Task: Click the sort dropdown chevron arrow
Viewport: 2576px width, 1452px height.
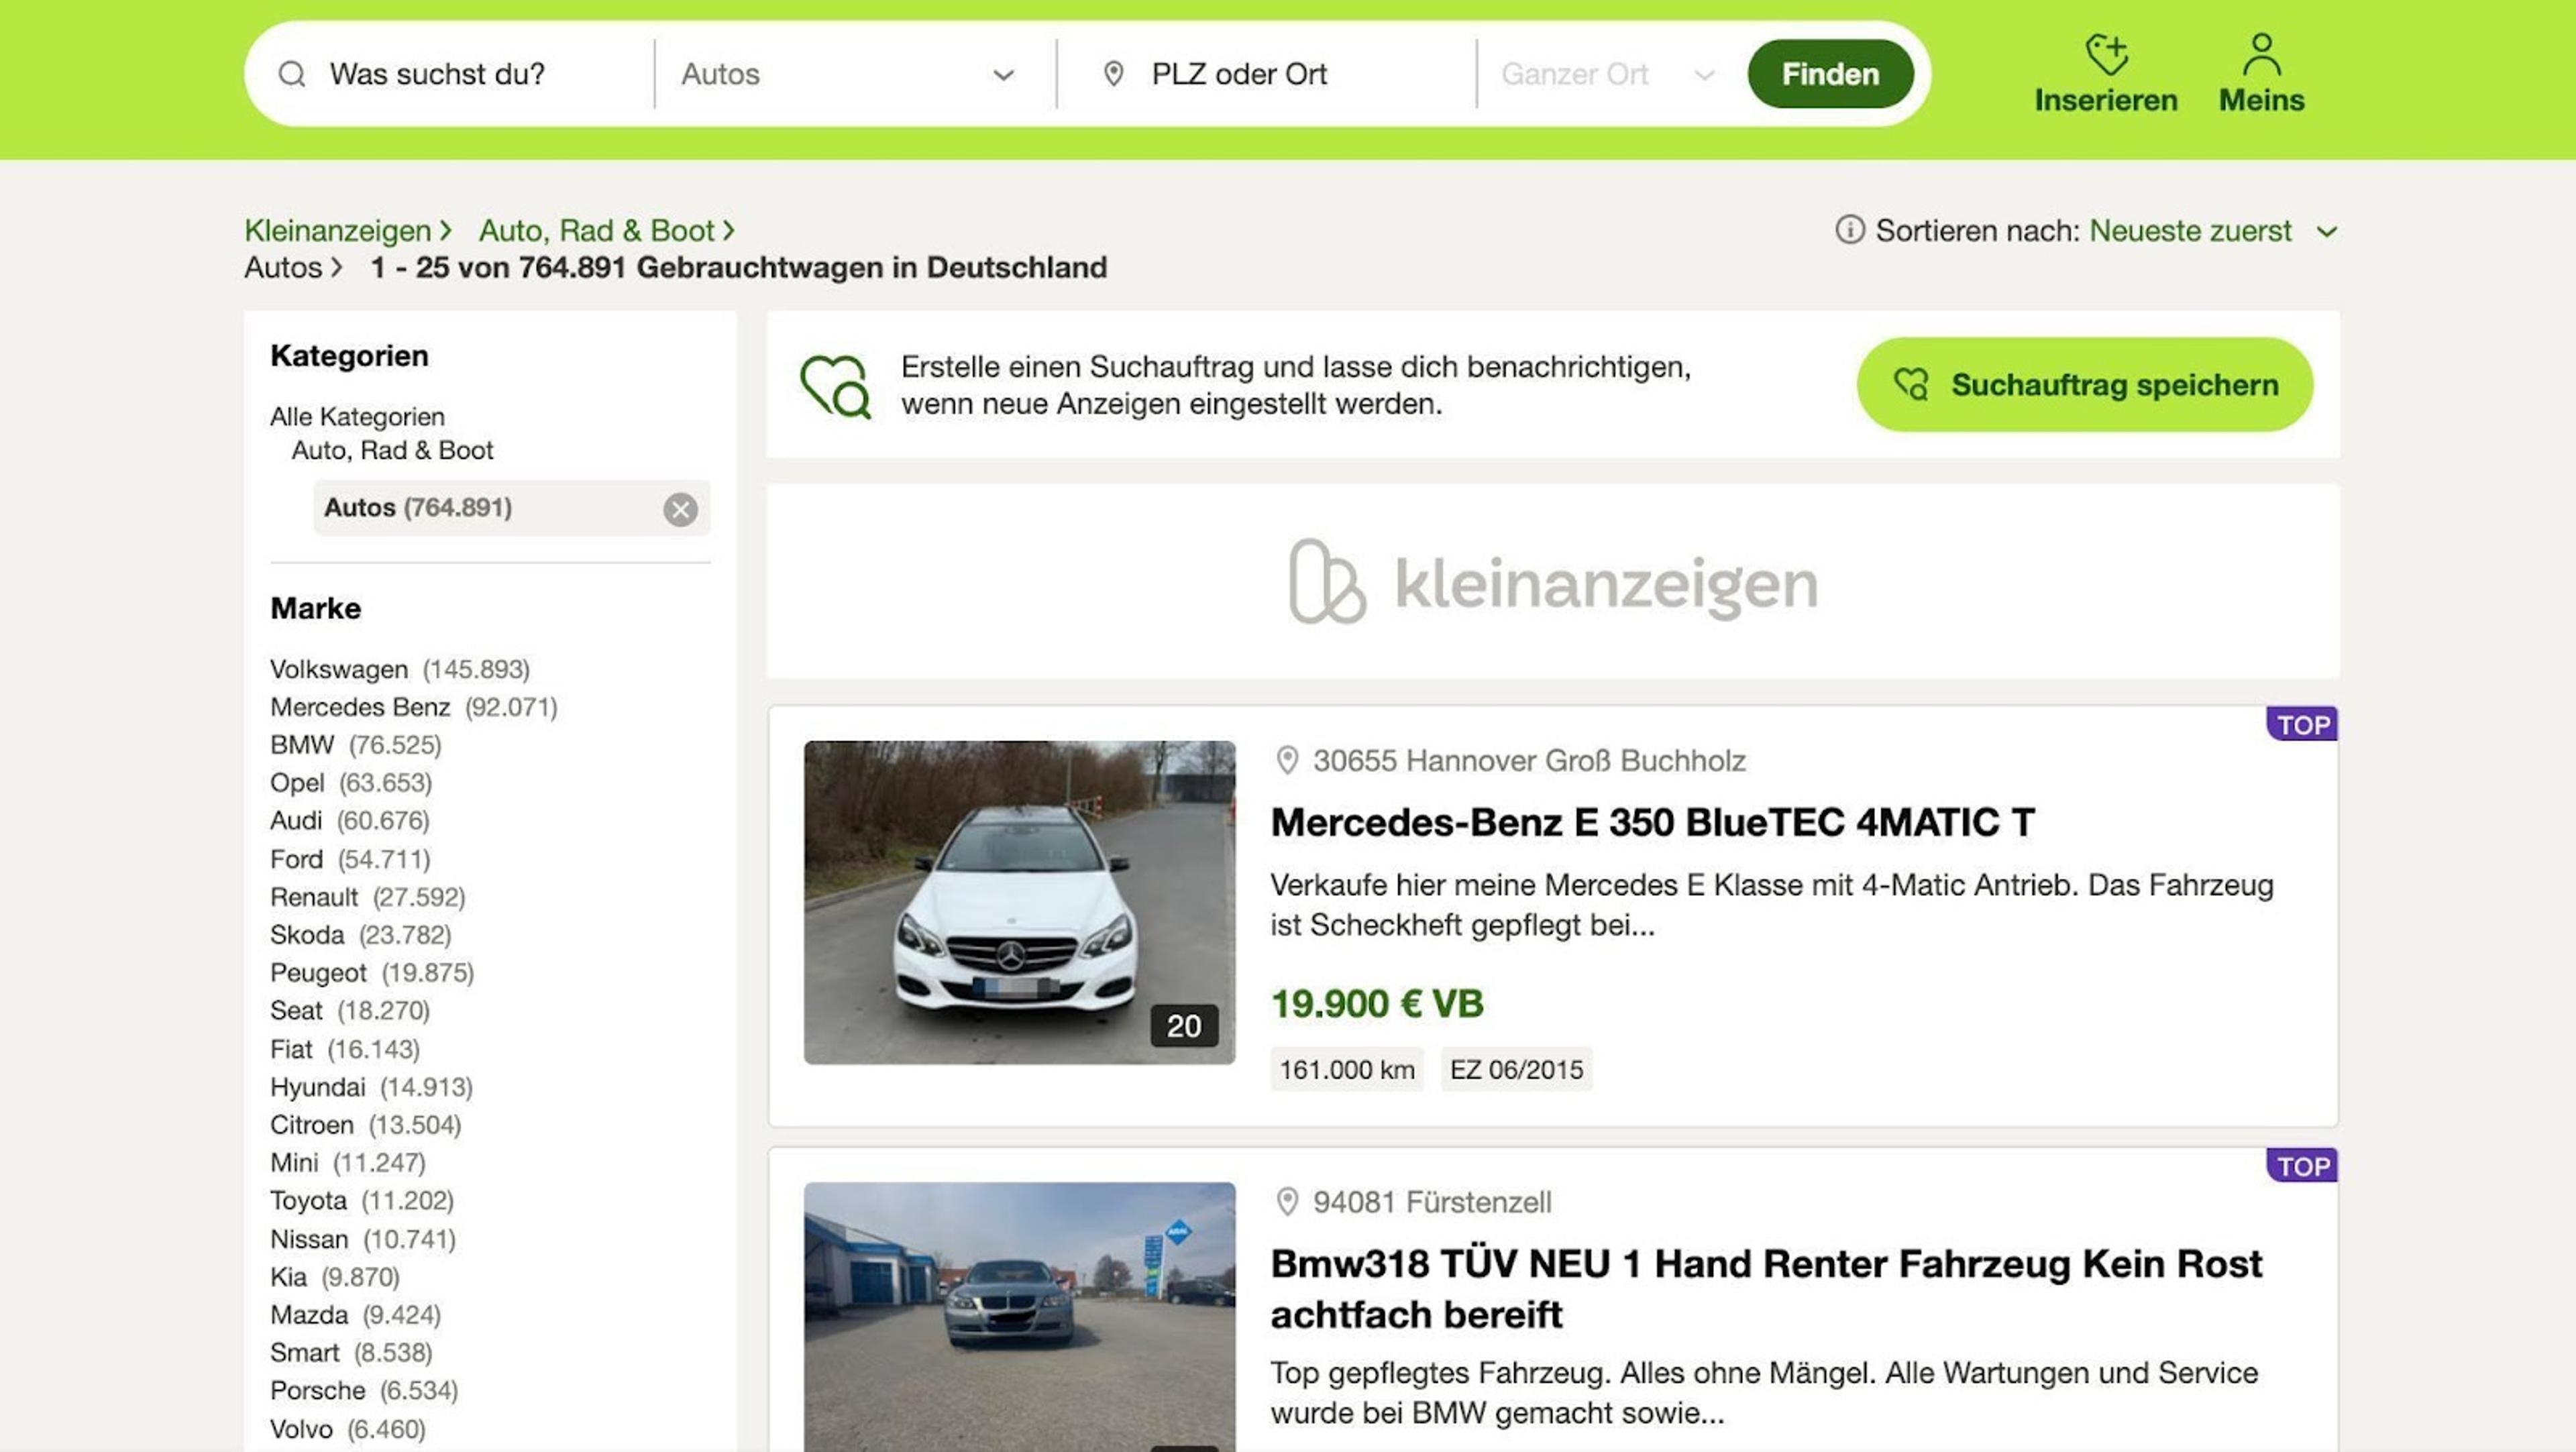Action: (x=2327, y=232)
